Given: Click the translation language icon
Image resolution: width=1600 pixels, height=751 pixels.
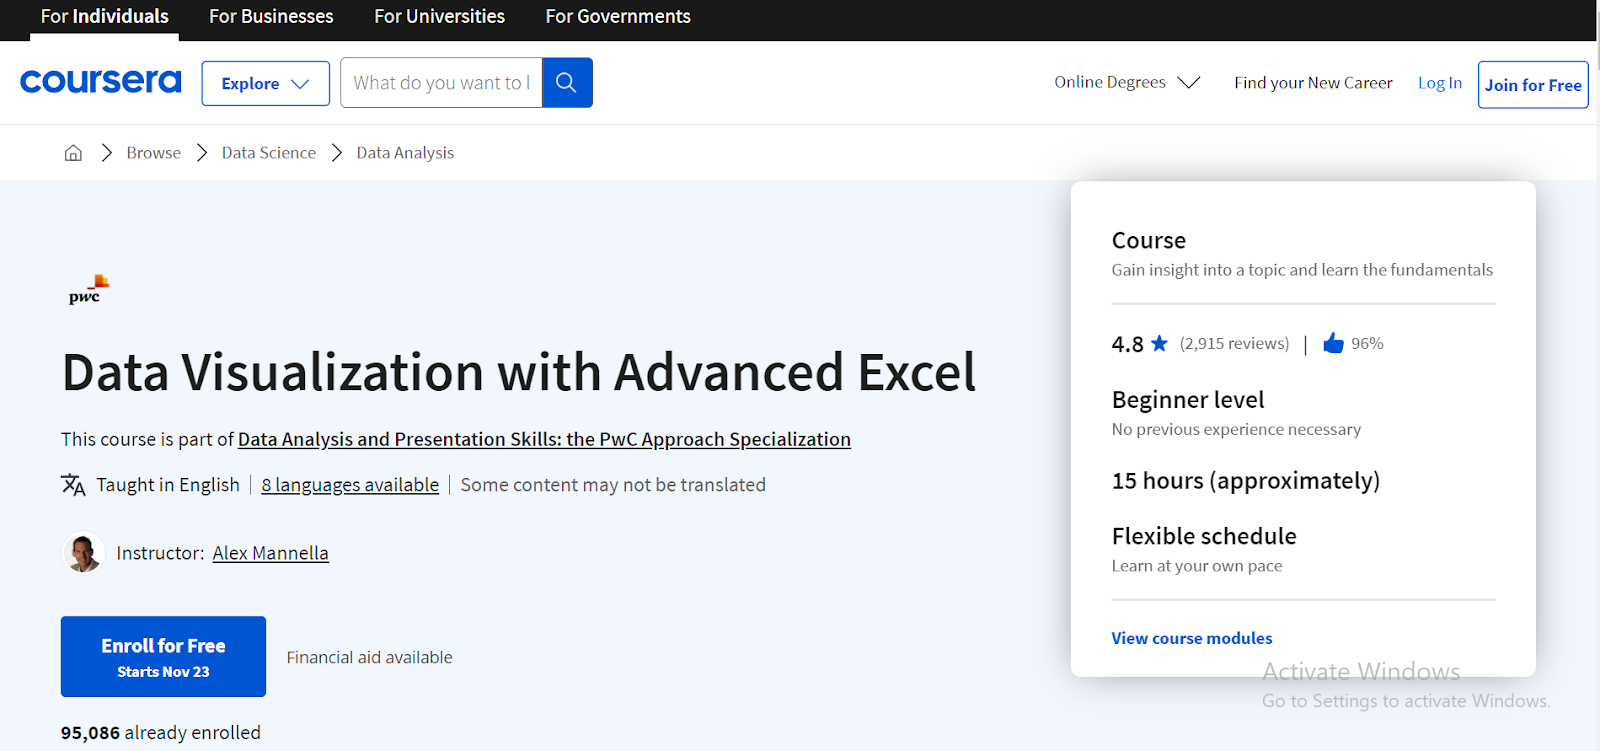Looking at the screenshot, I should [73, 485].
